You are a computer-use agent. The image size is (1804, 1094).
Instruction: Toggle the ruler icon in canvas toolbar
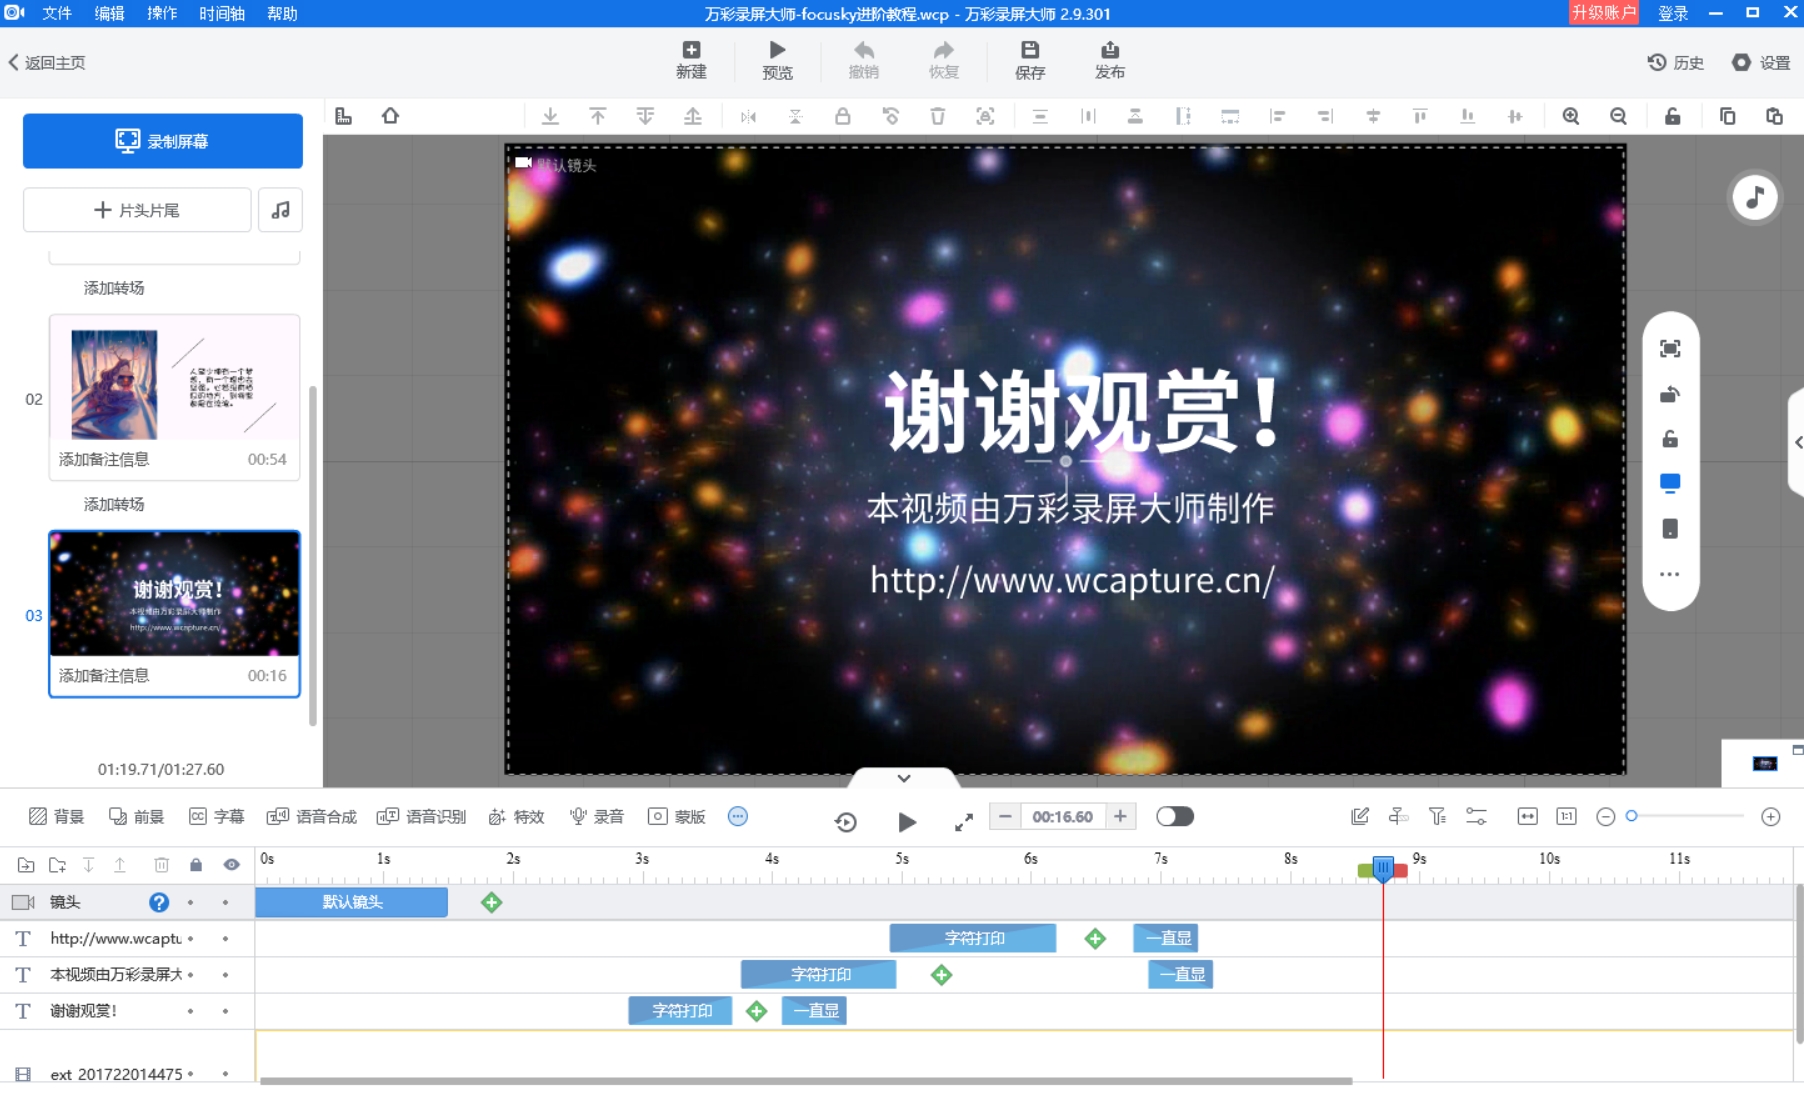click(344, 116)
